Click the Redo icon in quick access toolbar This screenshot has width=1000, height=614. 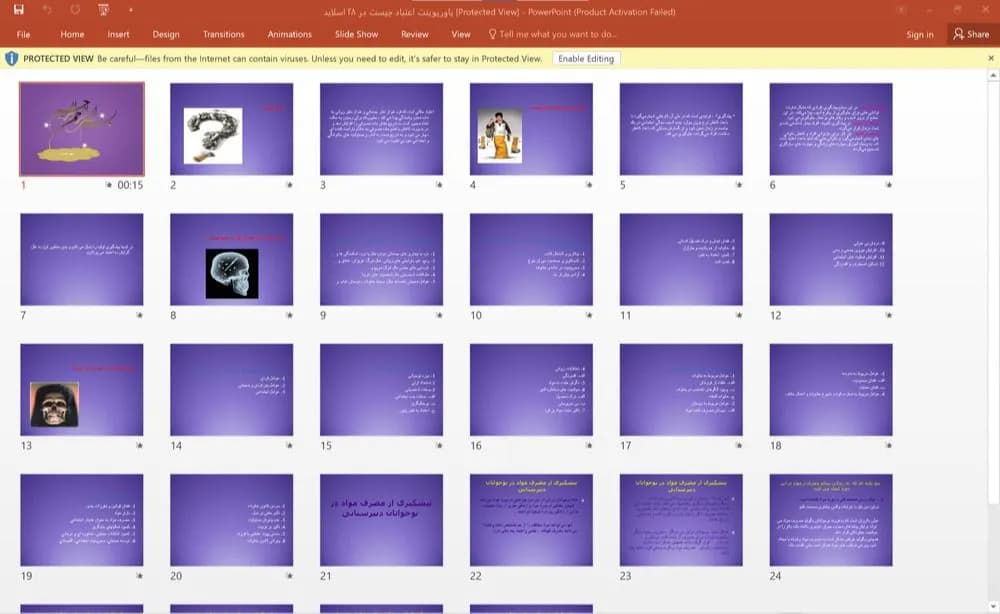click(x=75, y=10)
